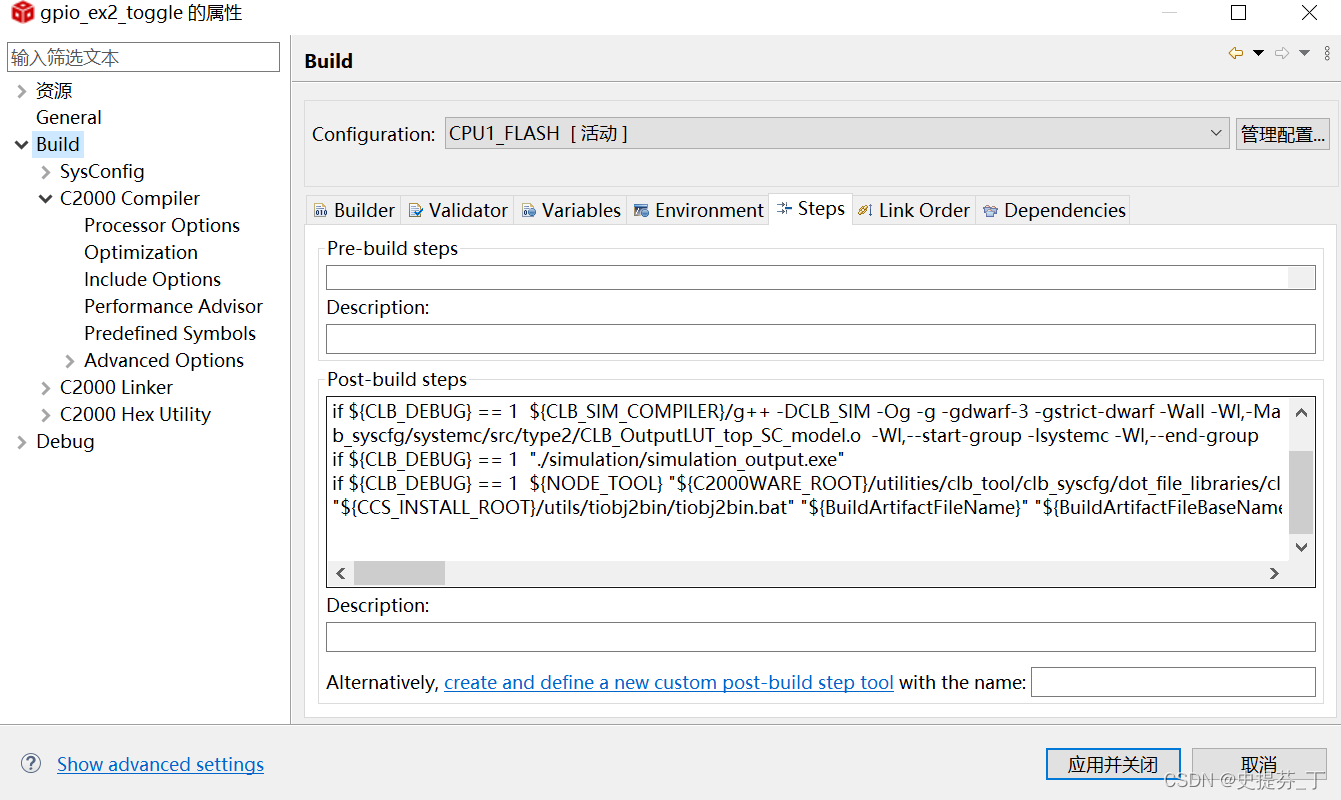Collapse the Build tree node
This screenshot has height=800, width=1341.
pos(21,145)
